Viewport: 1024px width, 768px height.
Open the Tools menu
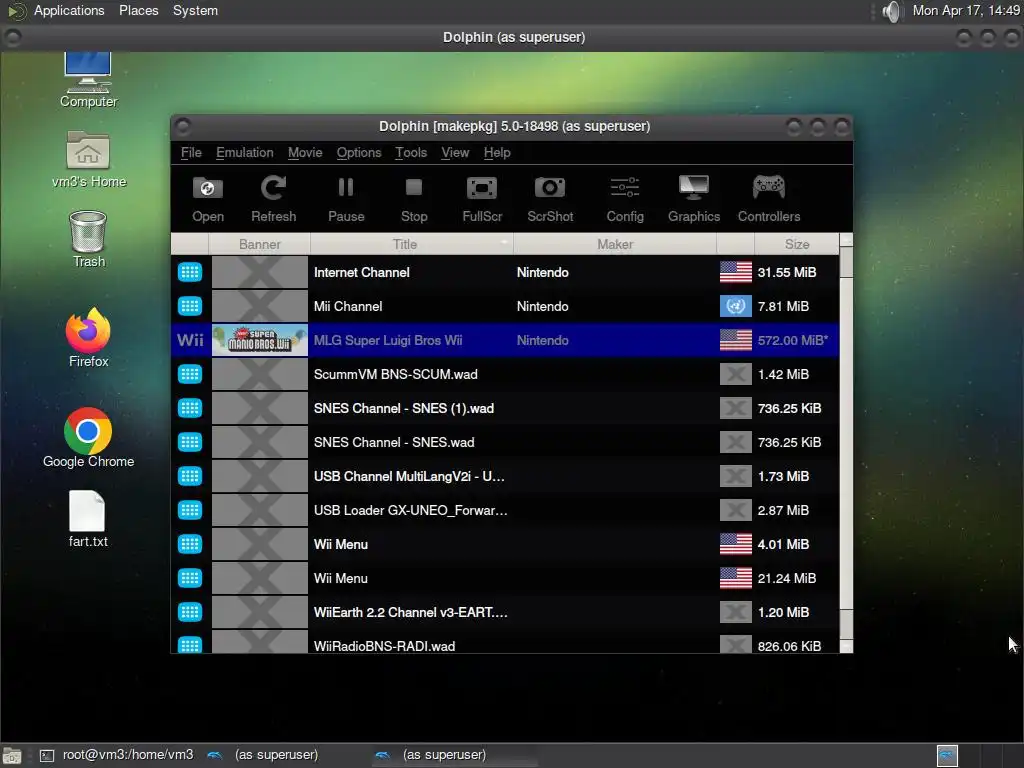411,152
